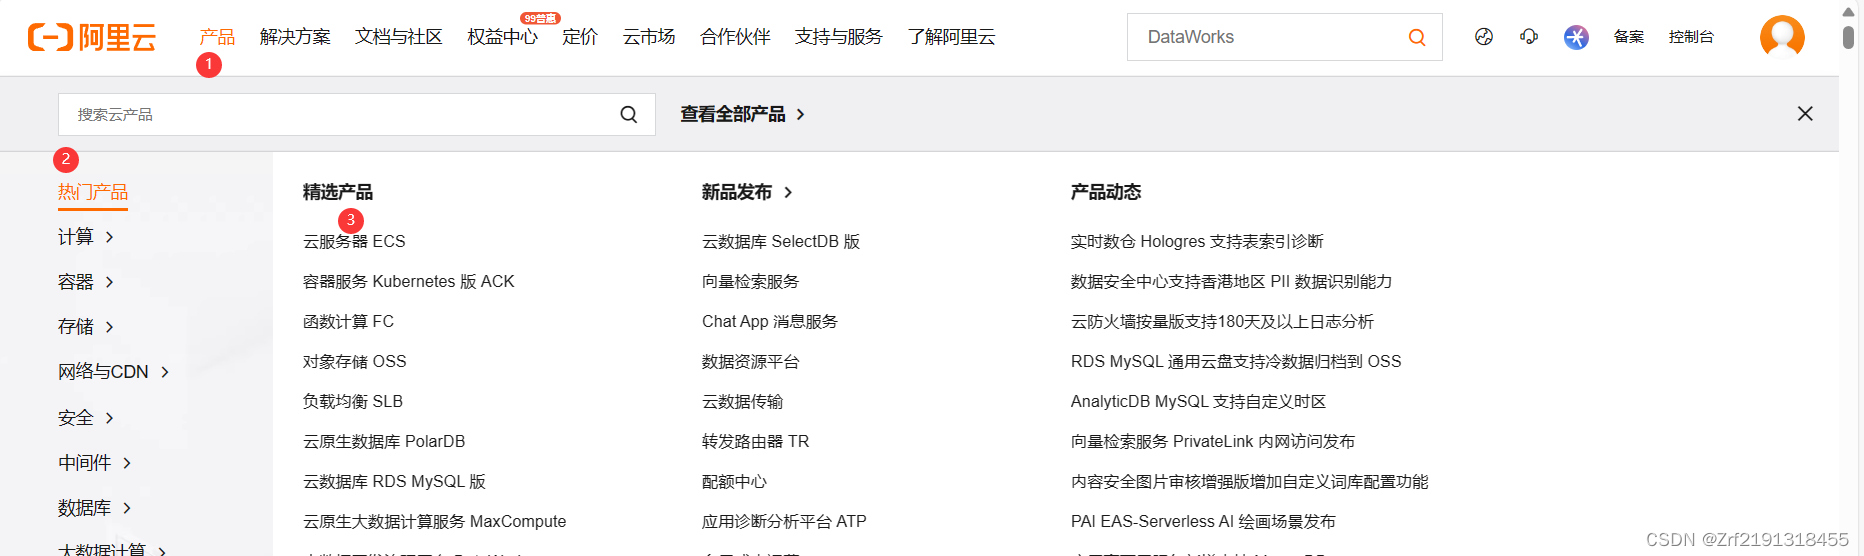Open the 权益中心 menu
1864x556 pixels.
point(503,37)
